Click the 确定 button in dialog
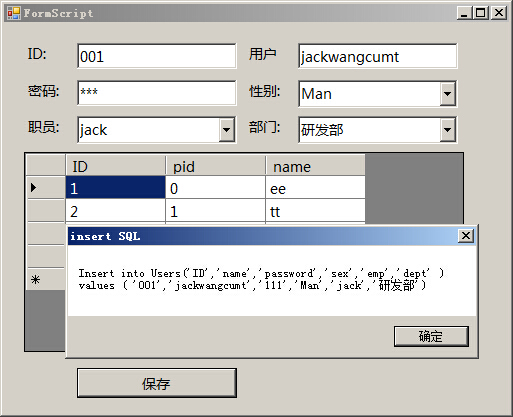513x417 pixels. [x=431, y=336]
